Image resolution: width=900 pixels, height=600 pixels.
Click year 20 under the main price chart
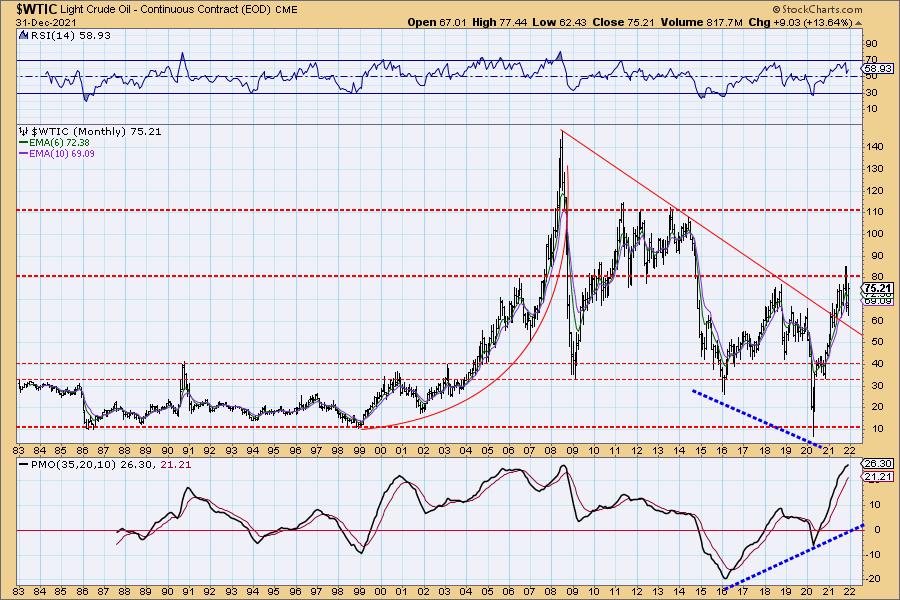tap(807, 451)
